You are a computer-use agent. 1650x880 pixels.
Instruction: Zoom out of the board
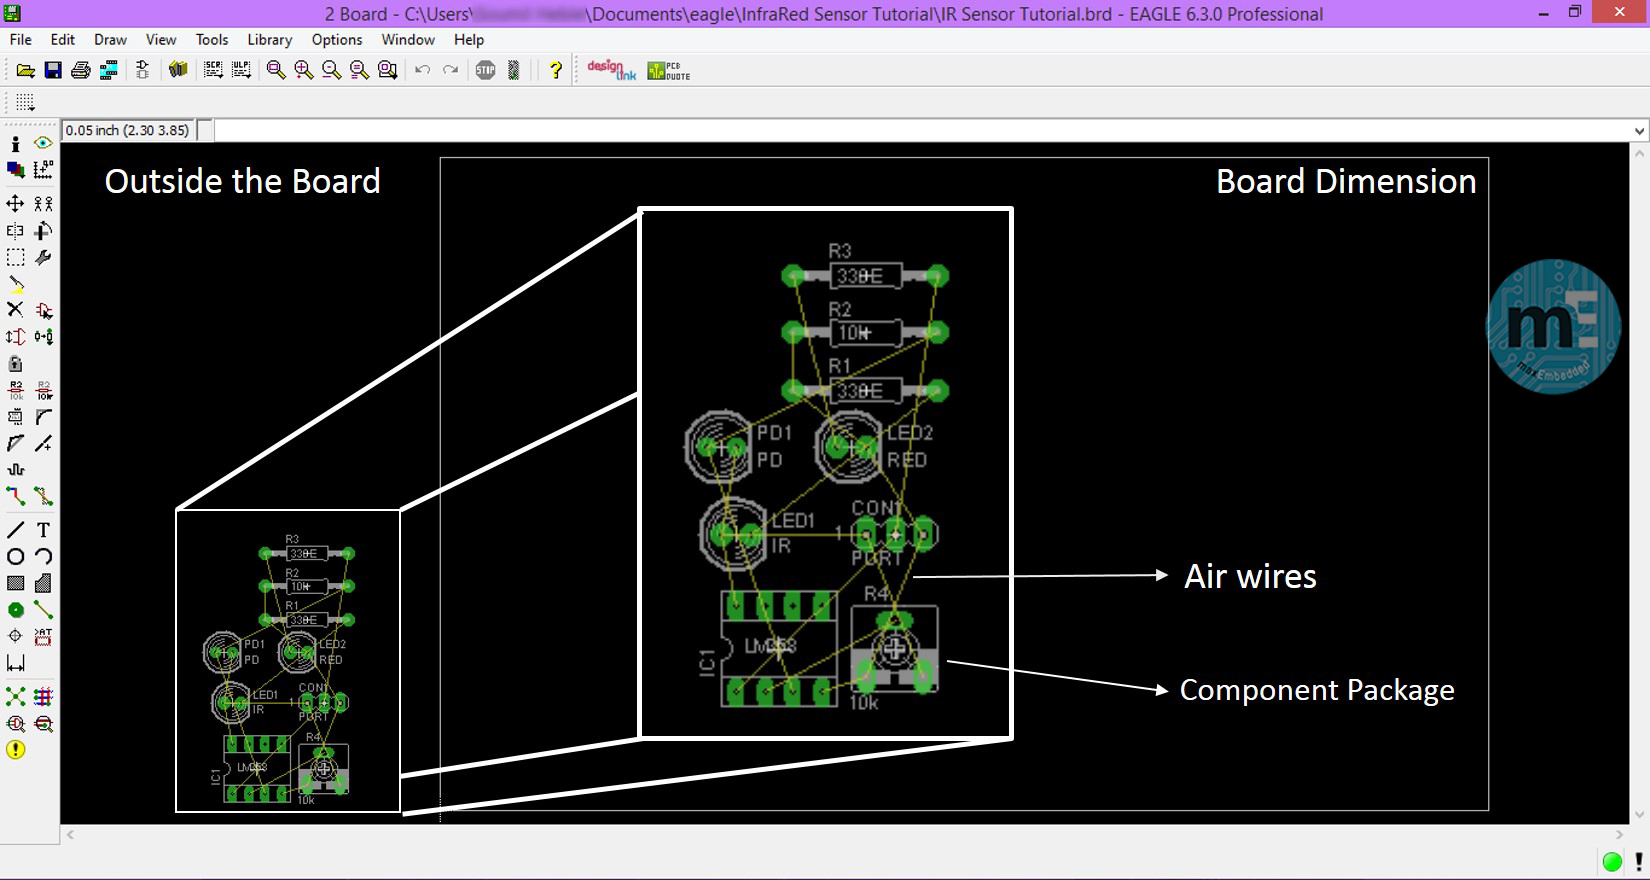tap(331, 70)
